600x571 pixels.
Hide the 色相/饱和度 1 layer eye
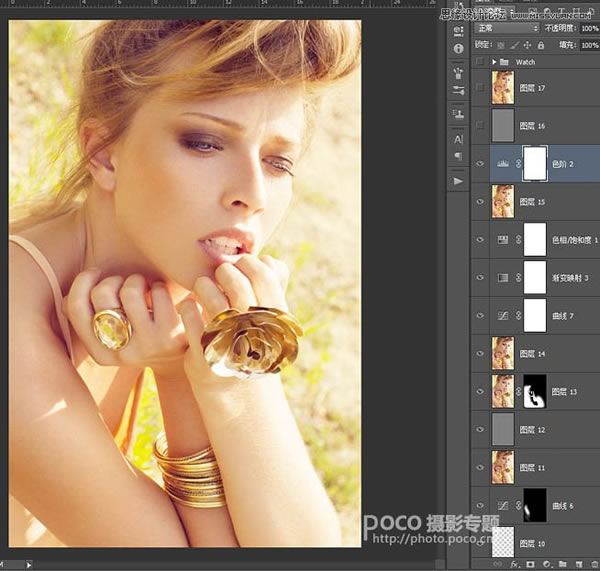pos(480,240)
